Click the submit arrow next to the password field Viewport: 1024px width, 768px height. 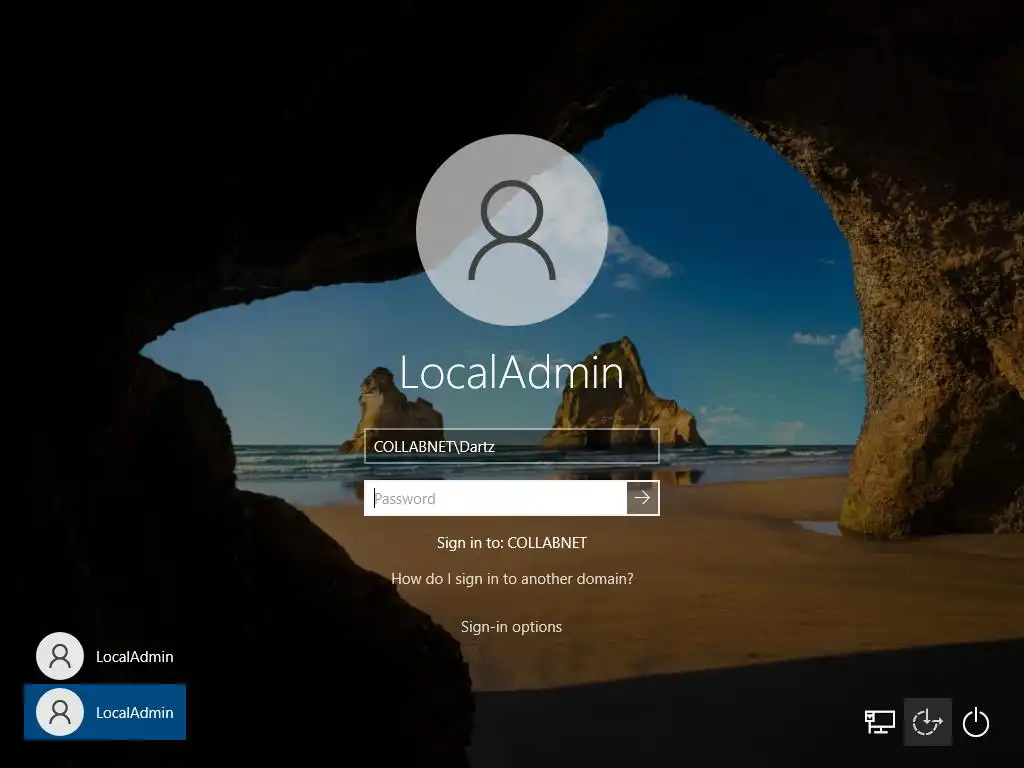[x=643, y=498]
